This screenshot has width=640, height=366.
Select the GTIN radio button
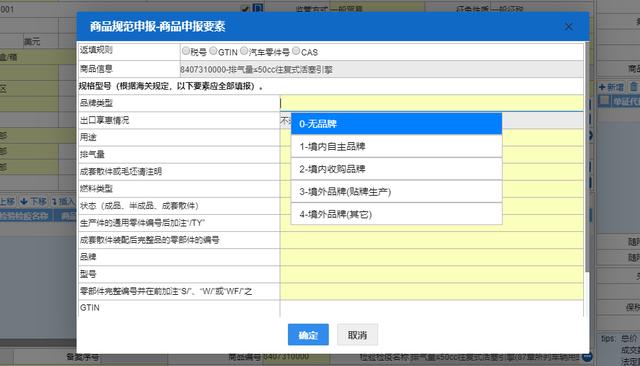(x=213, y=51)
